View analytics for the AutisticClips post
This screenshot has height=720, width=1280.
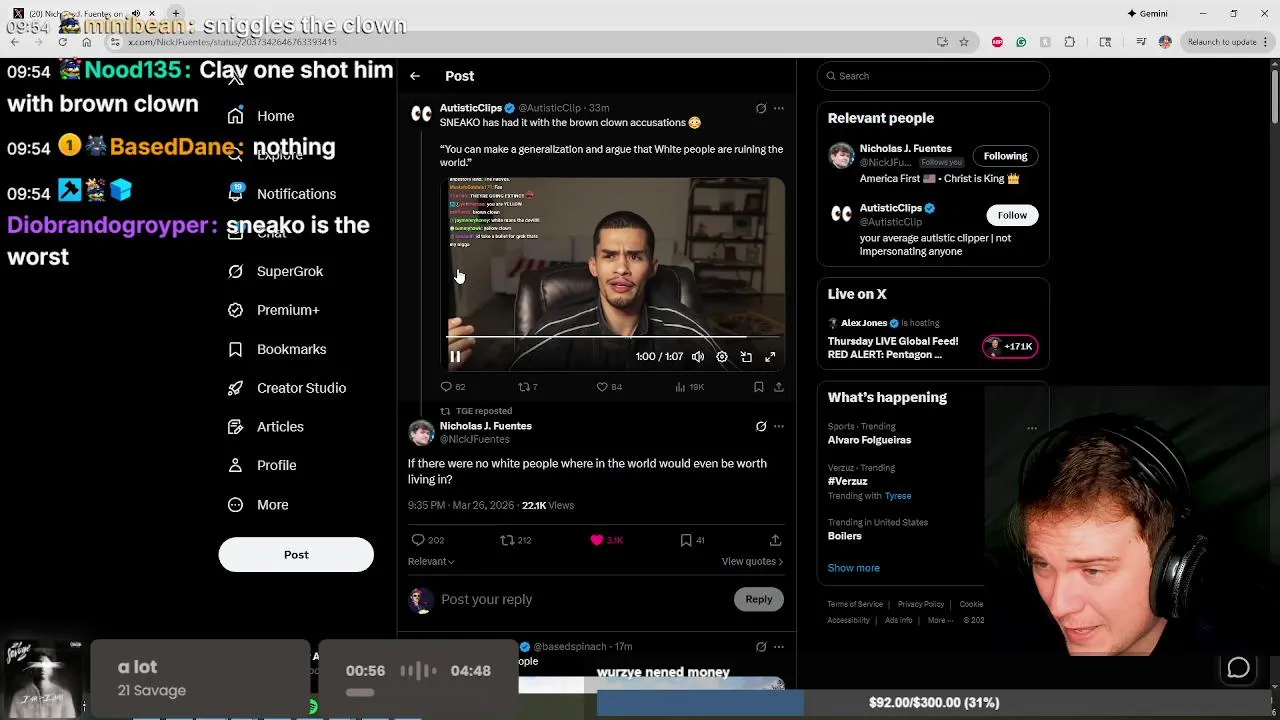point(689,387)
